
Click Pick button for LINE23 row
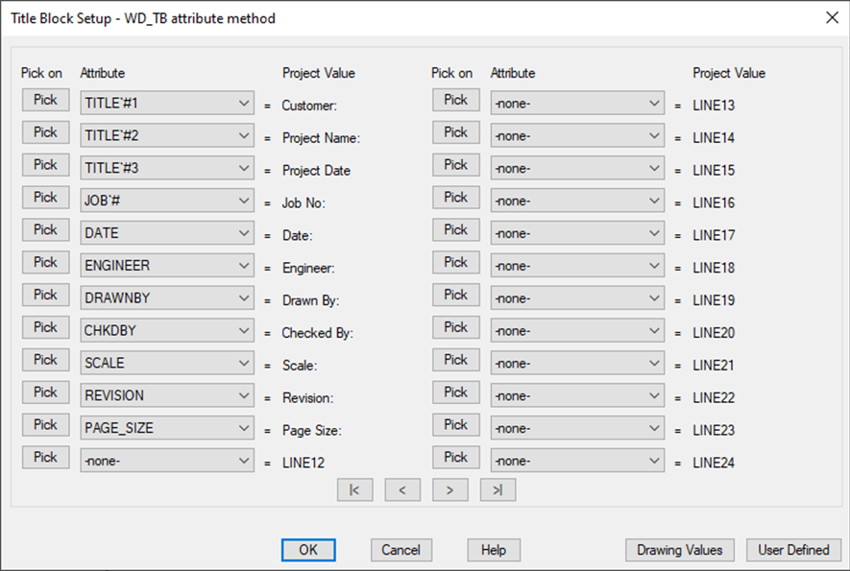(456, 425)
